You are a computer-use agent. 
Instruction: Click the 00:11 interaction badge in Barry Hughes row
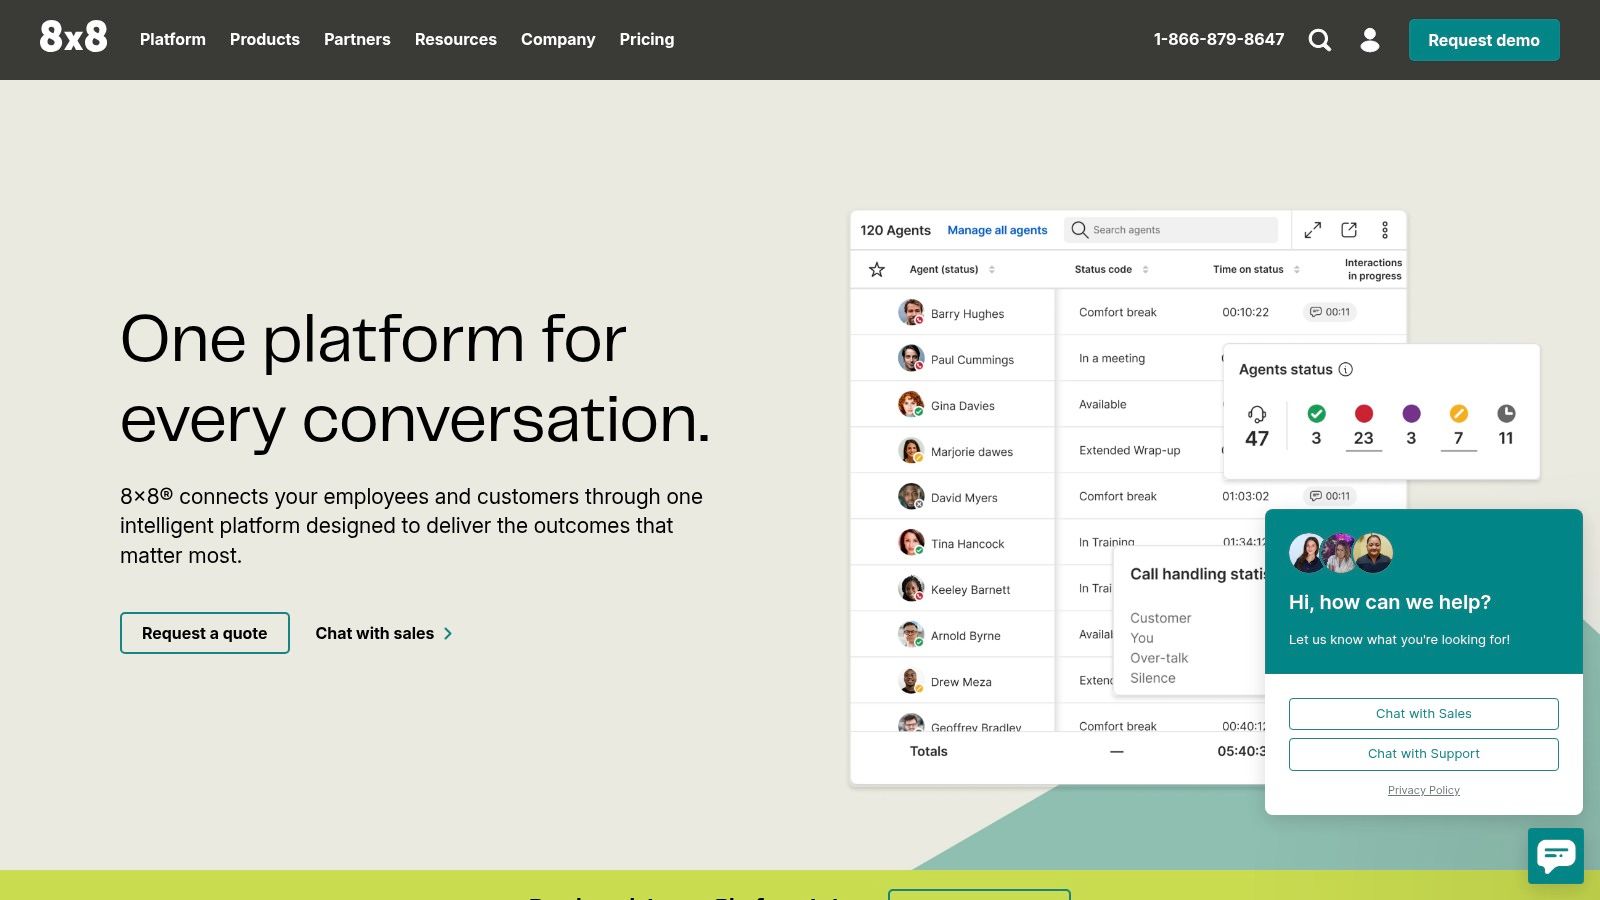click(1330, 312)
